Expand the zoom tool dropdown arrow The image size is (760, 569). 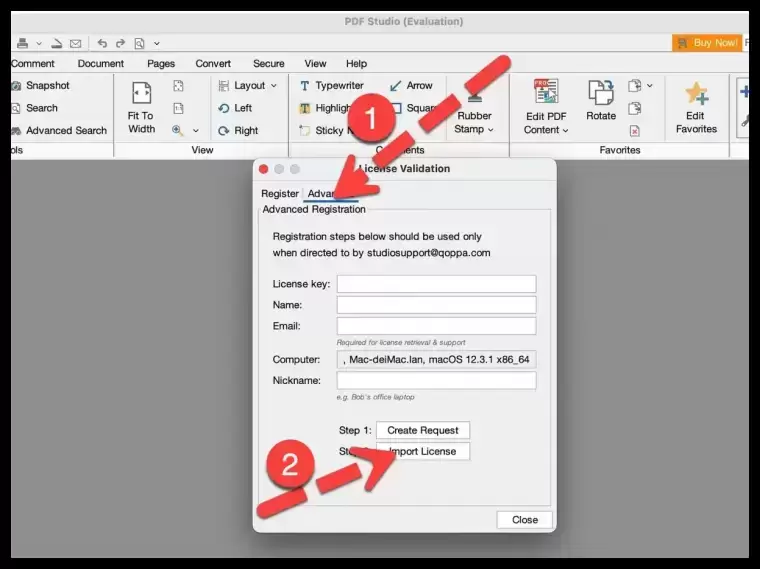pyautogui.click(x=196, y=131)
